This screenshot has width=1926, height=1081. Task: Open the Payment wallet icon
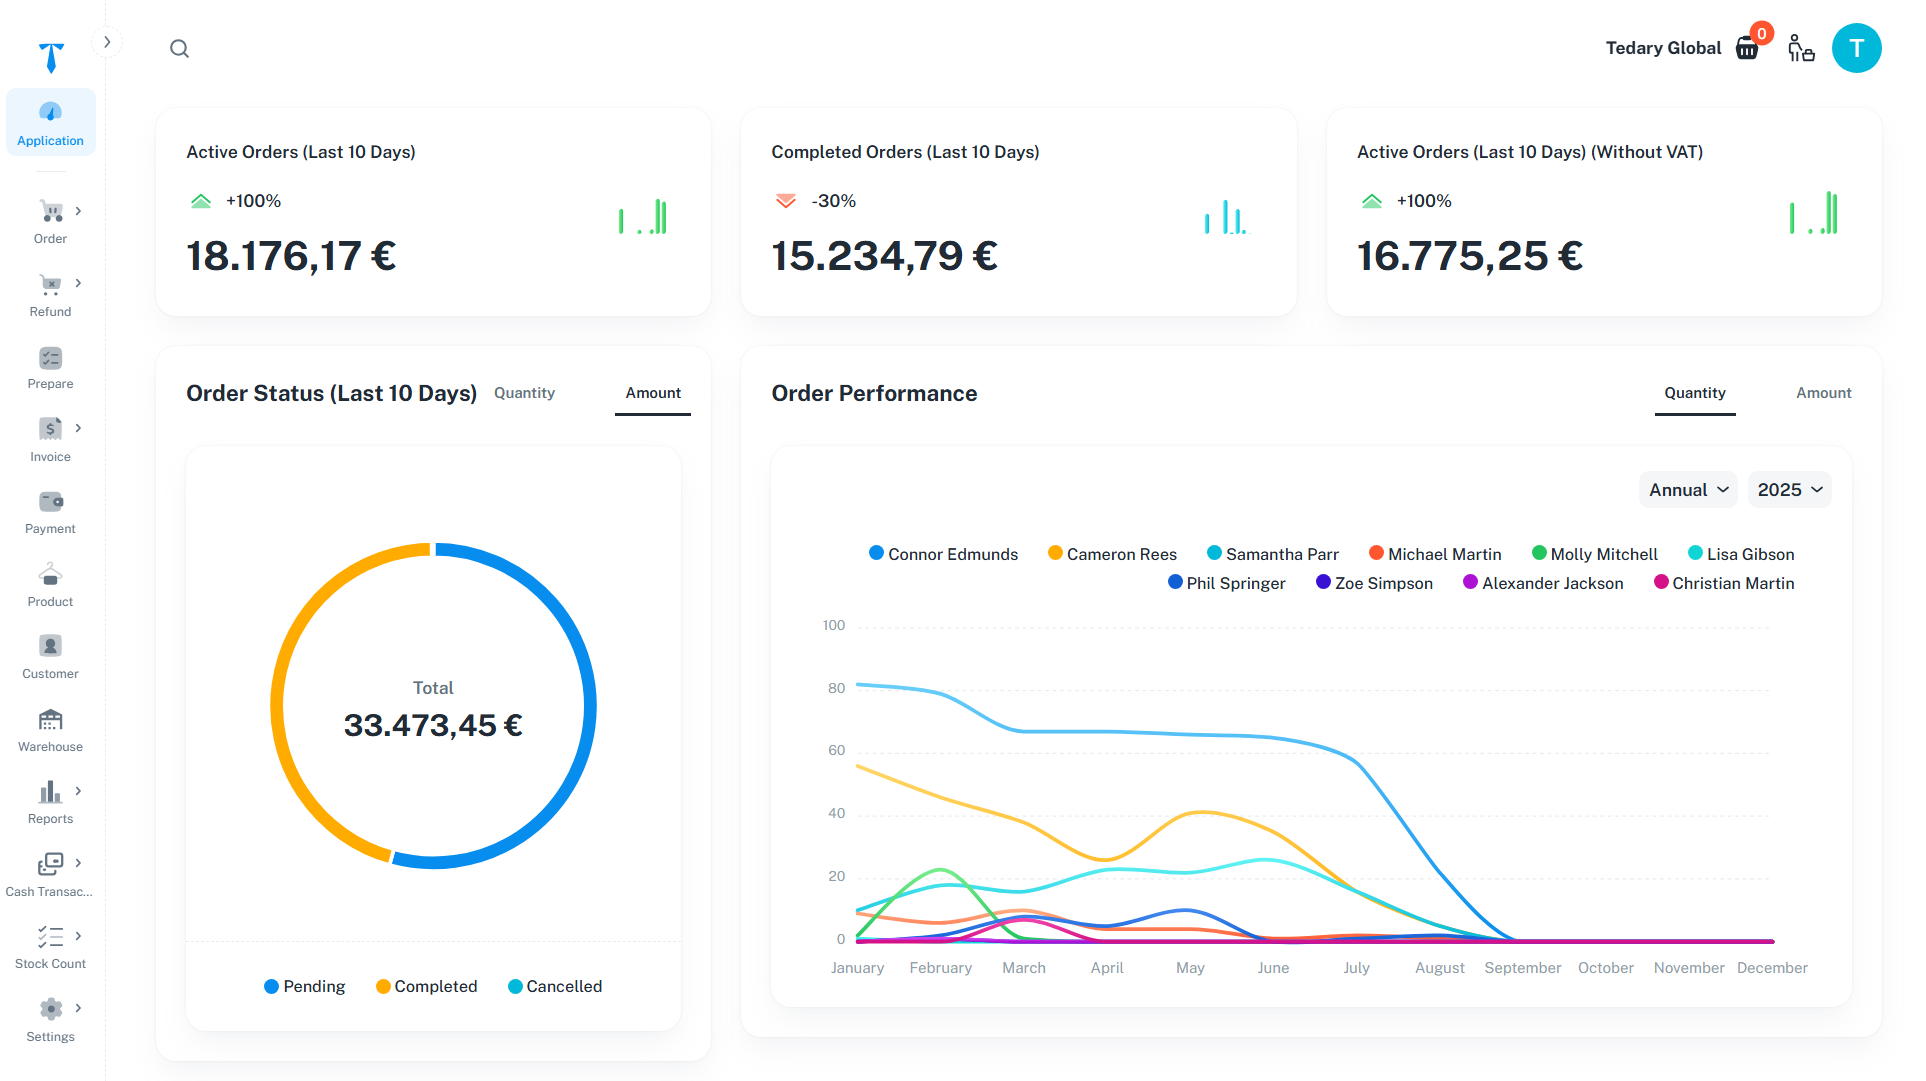coord(50,502)
